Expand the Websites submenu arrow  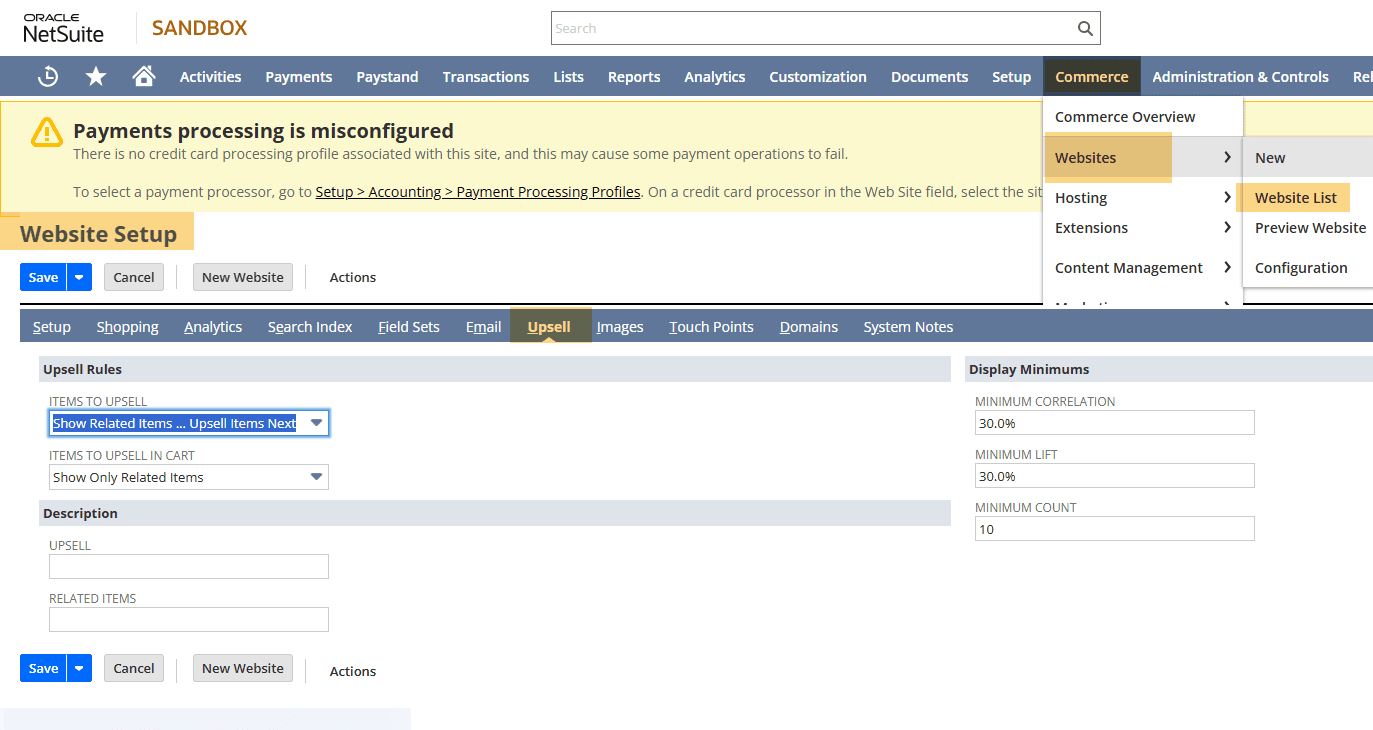[x=1227, y=157]
